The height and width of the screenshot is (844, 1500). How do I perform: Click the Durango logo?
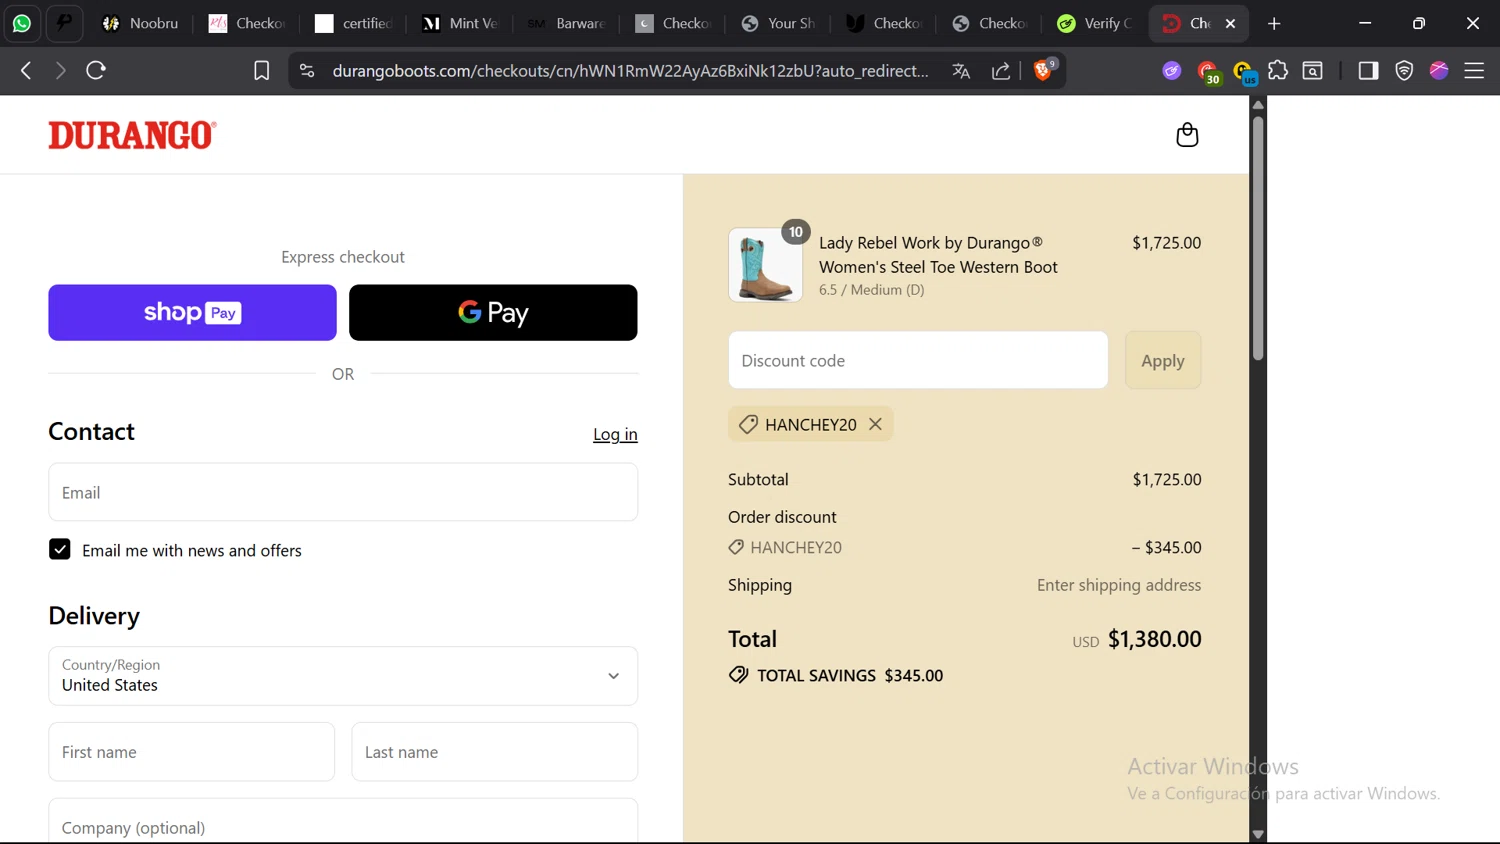[x=132, y=135]
